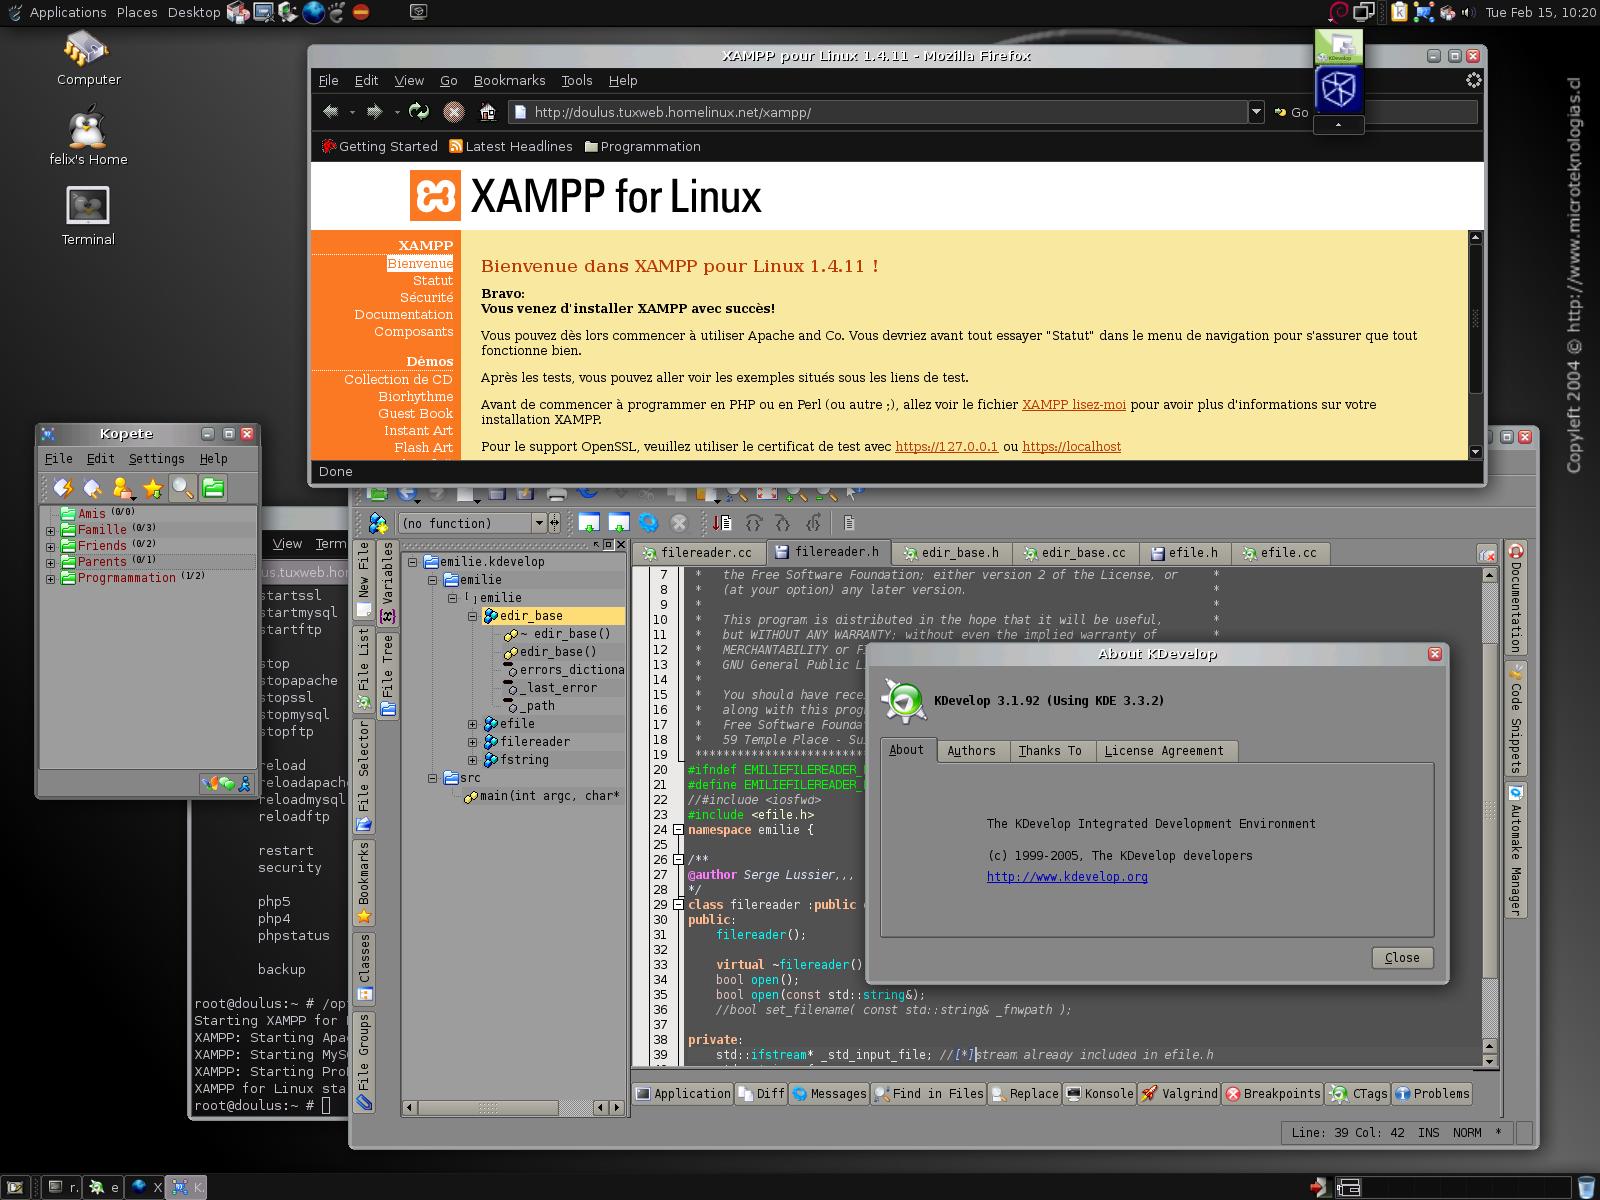
Task: Toggle the Classes side panel
Action: click(364, 968)
